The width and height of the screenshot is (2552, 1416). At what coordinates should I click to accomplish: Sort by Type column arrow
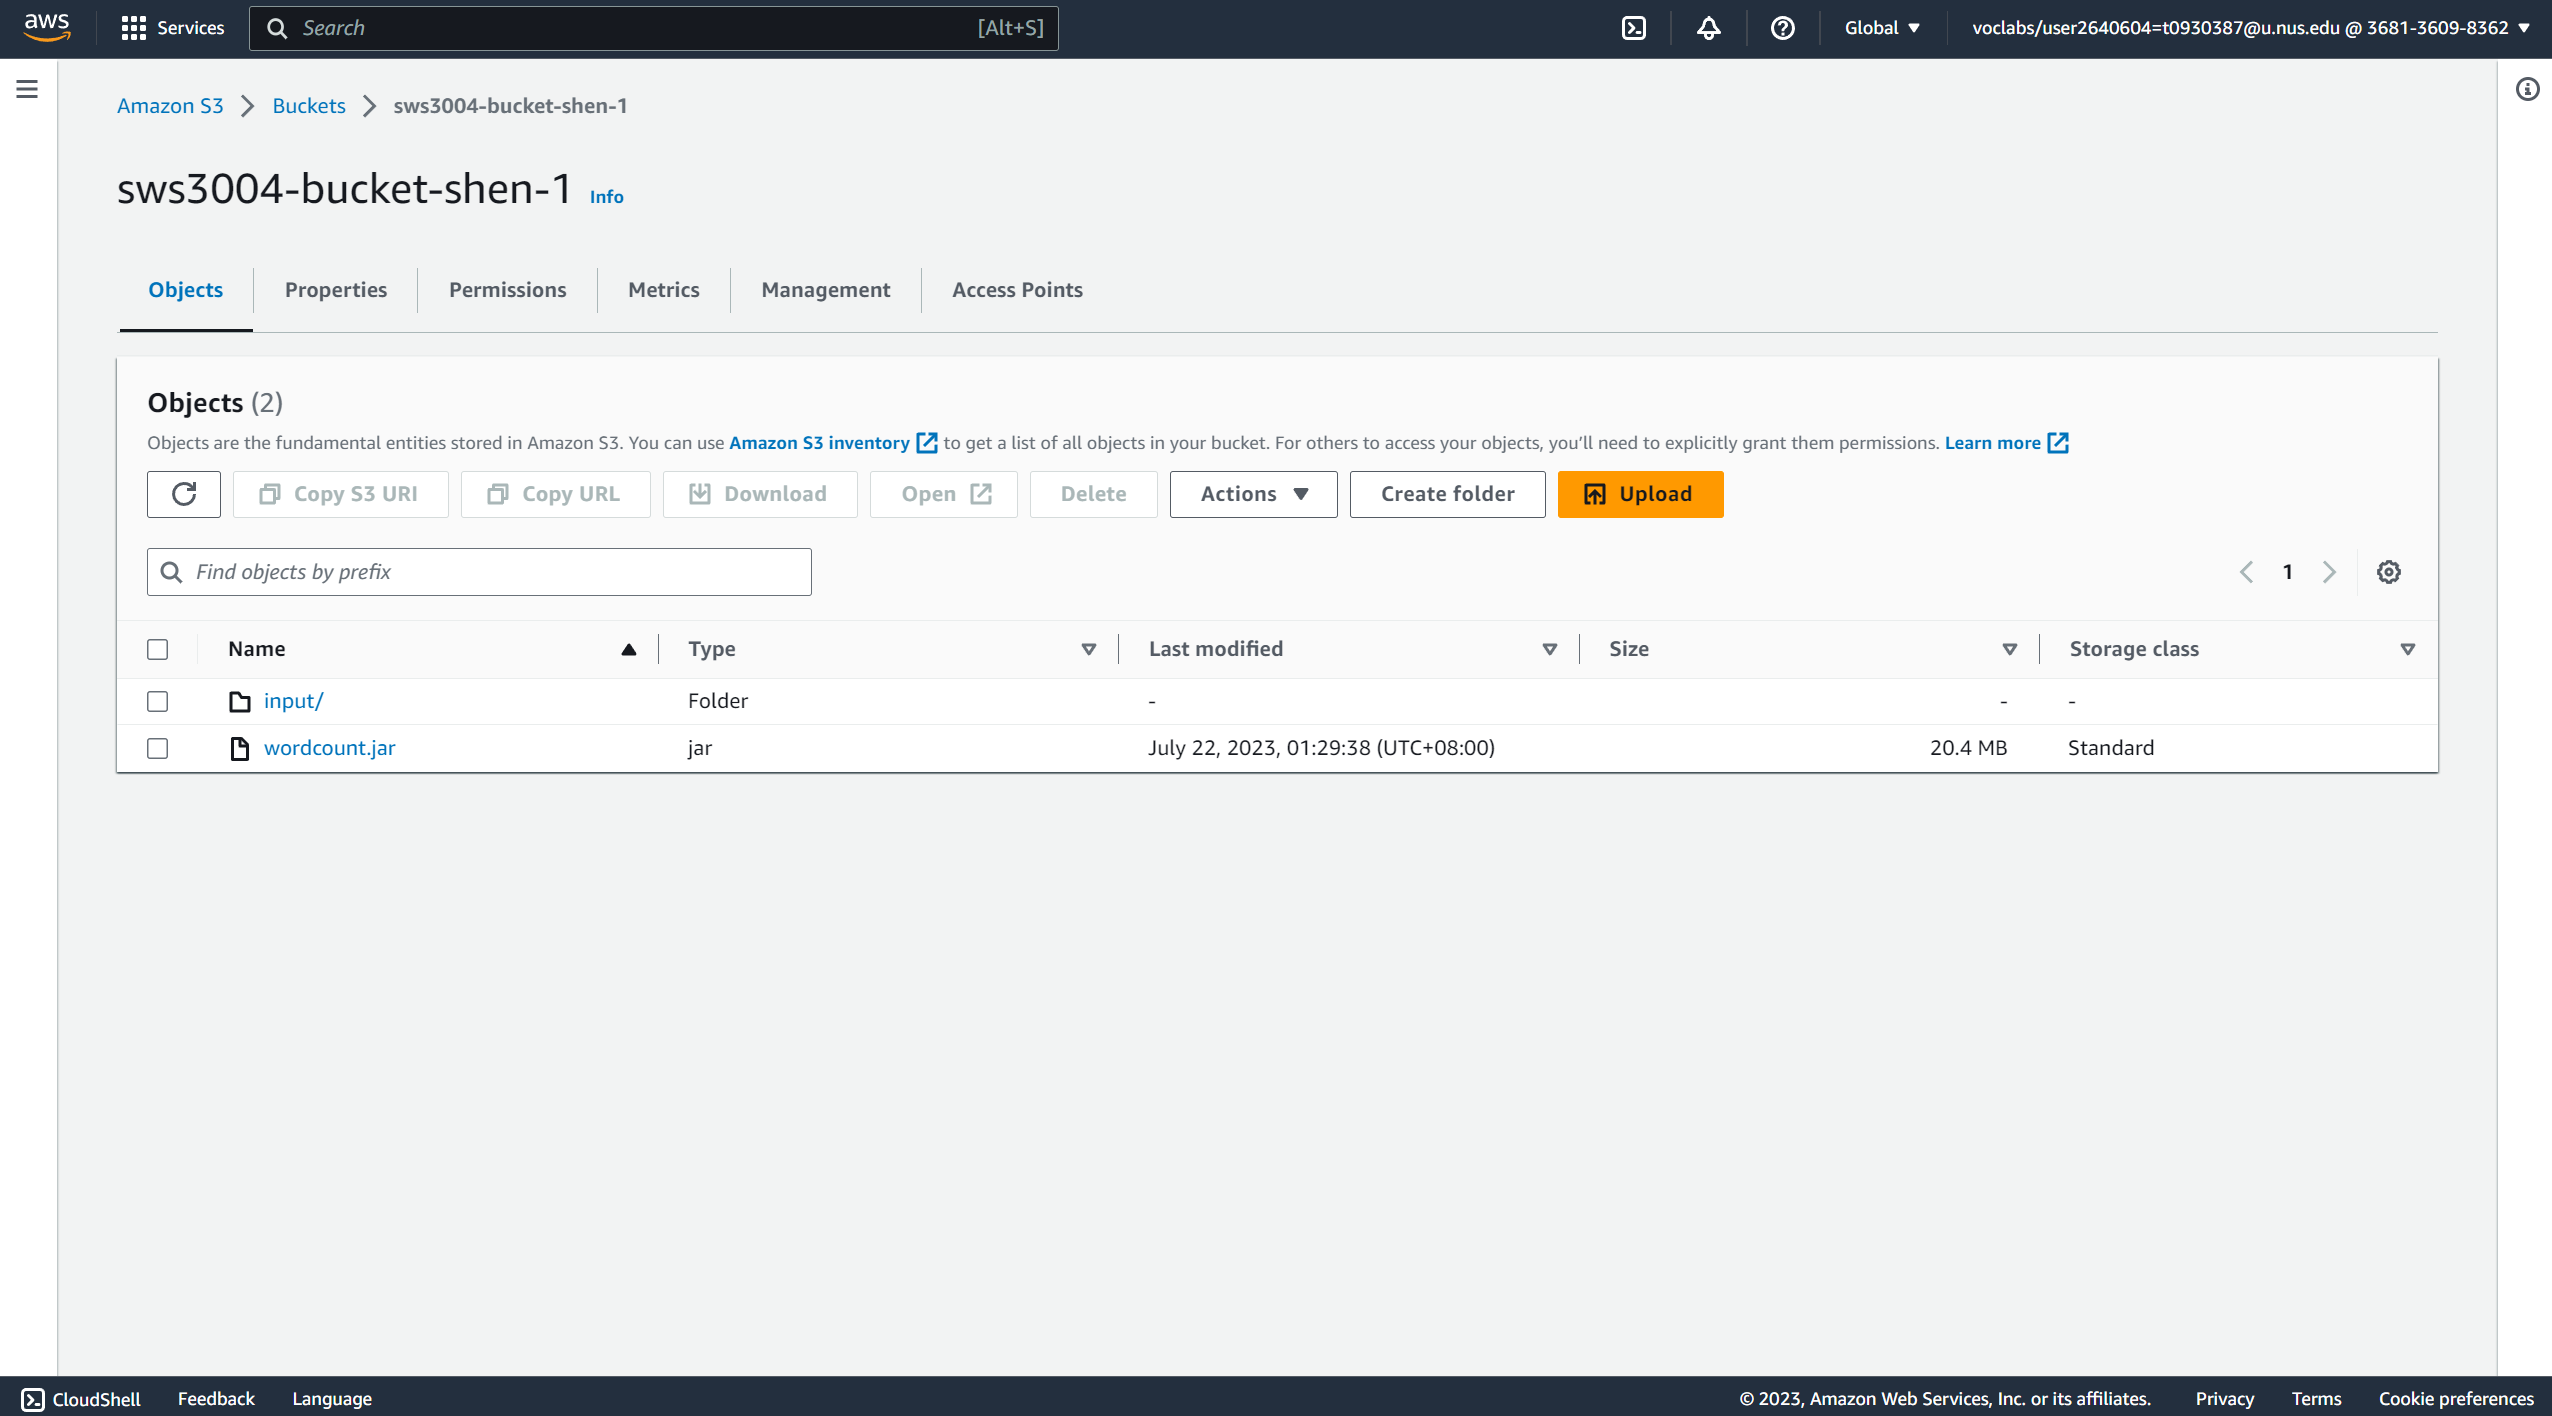[1089, 649]
